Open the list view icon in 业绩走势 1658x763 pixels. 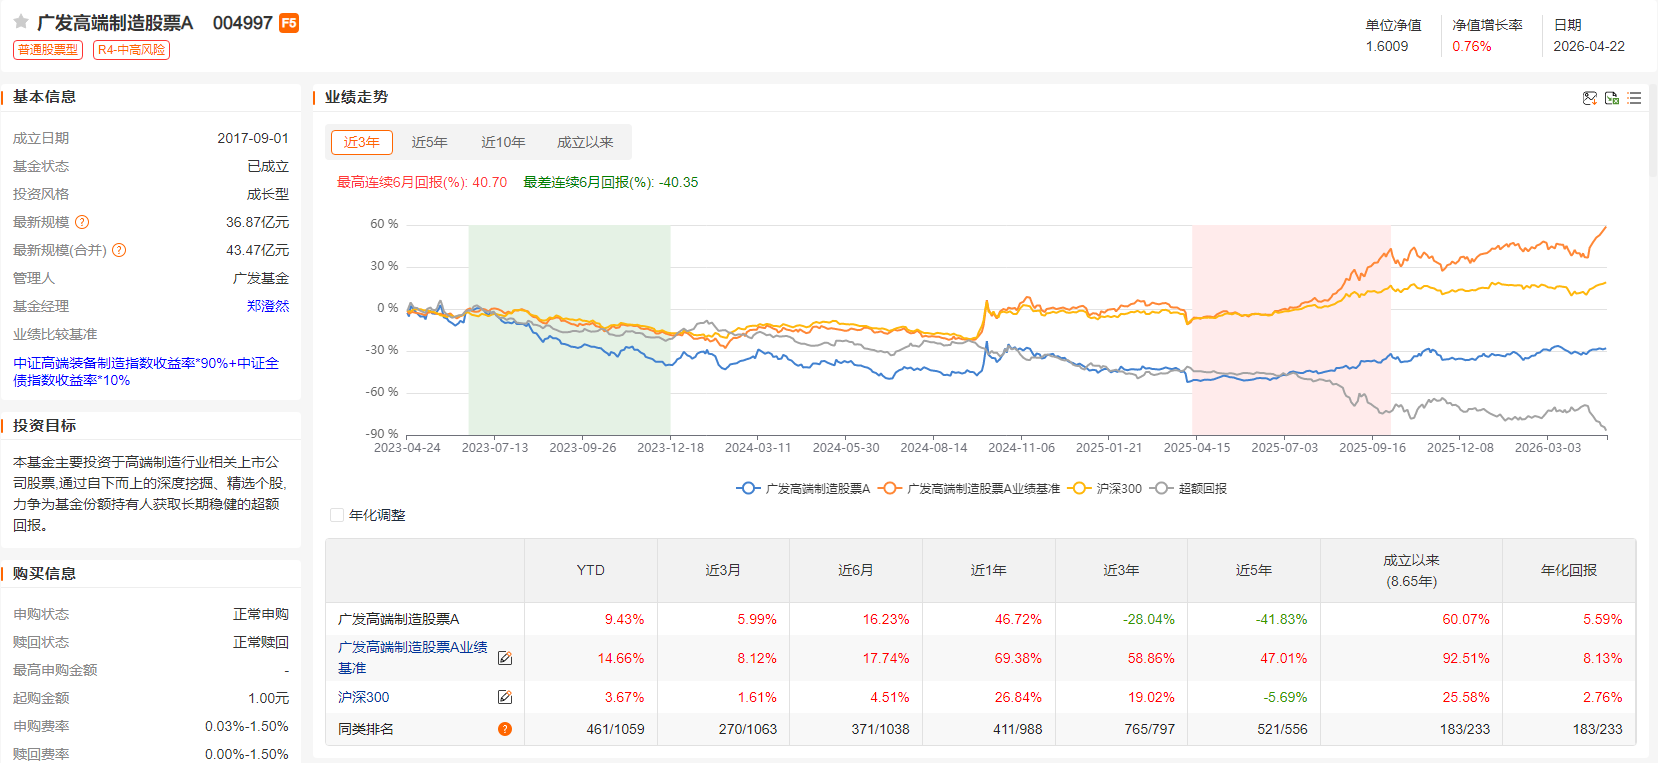click(x=1634, y=98)
